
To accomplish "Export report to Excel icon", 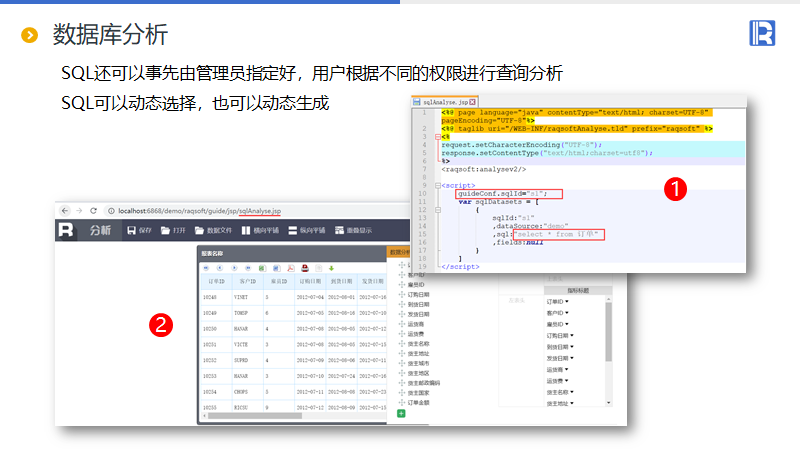I will pos(262,268).
